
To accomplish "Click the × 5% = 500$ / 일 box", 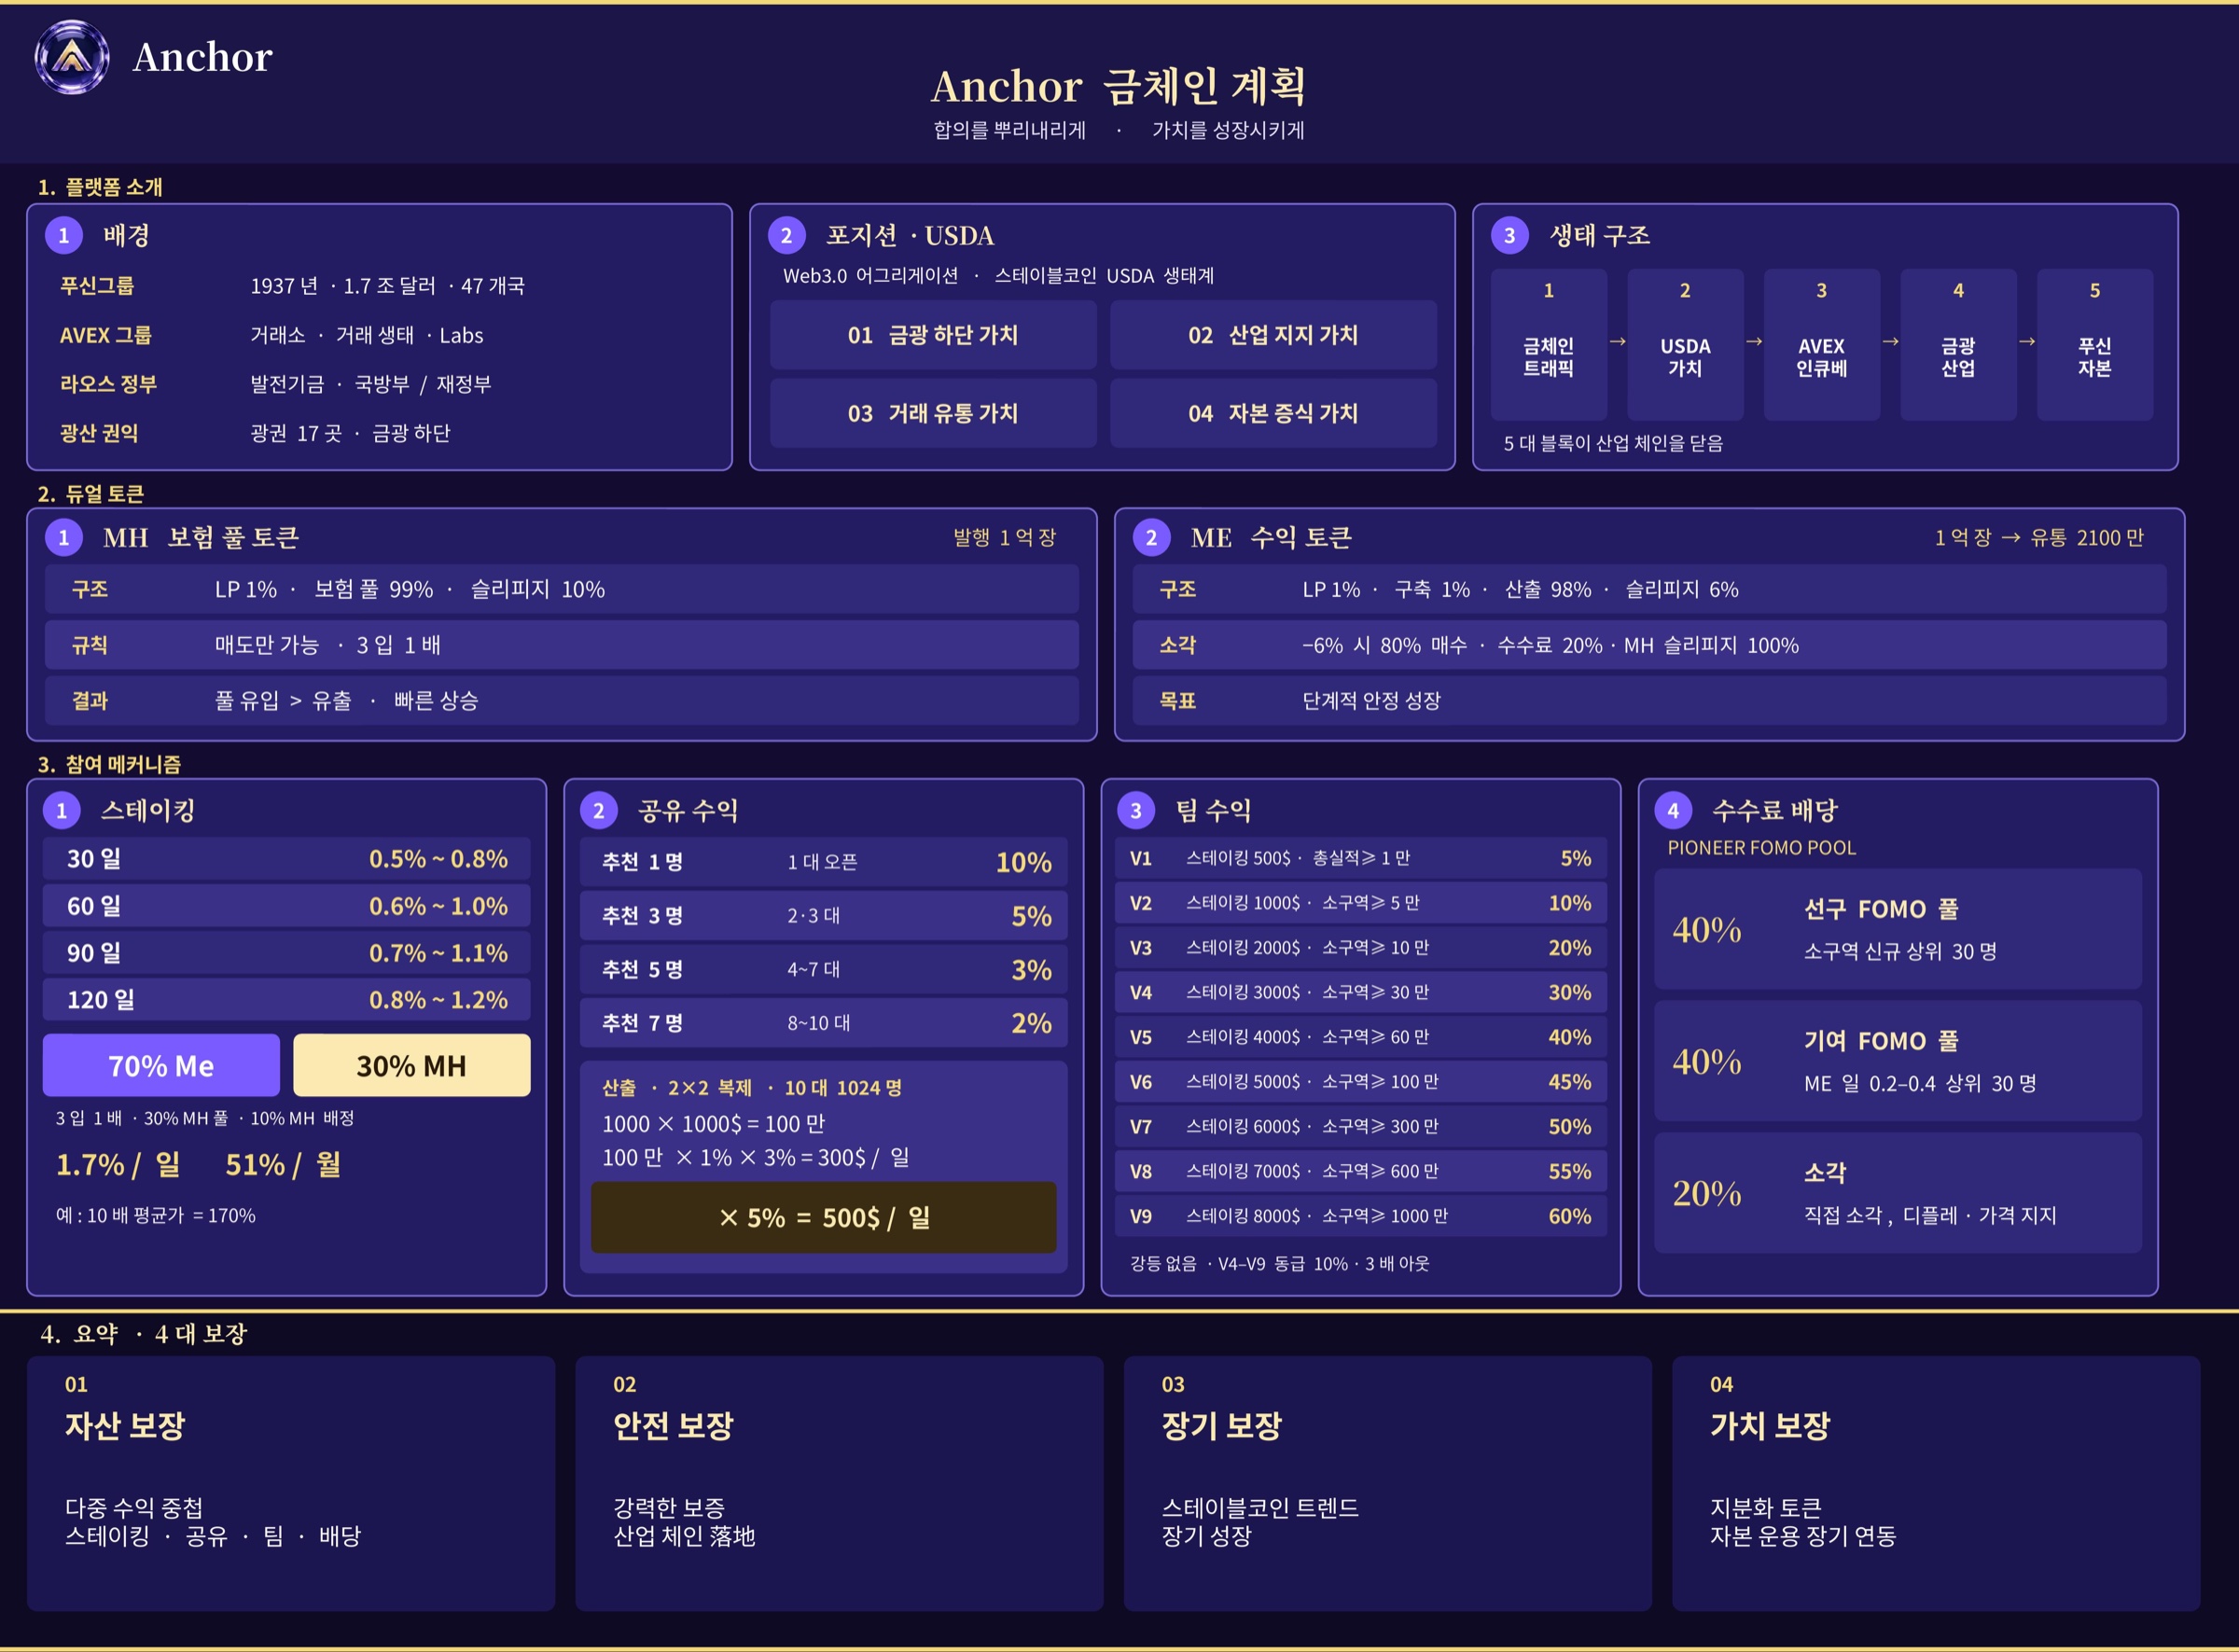I will coord(824,1217).
